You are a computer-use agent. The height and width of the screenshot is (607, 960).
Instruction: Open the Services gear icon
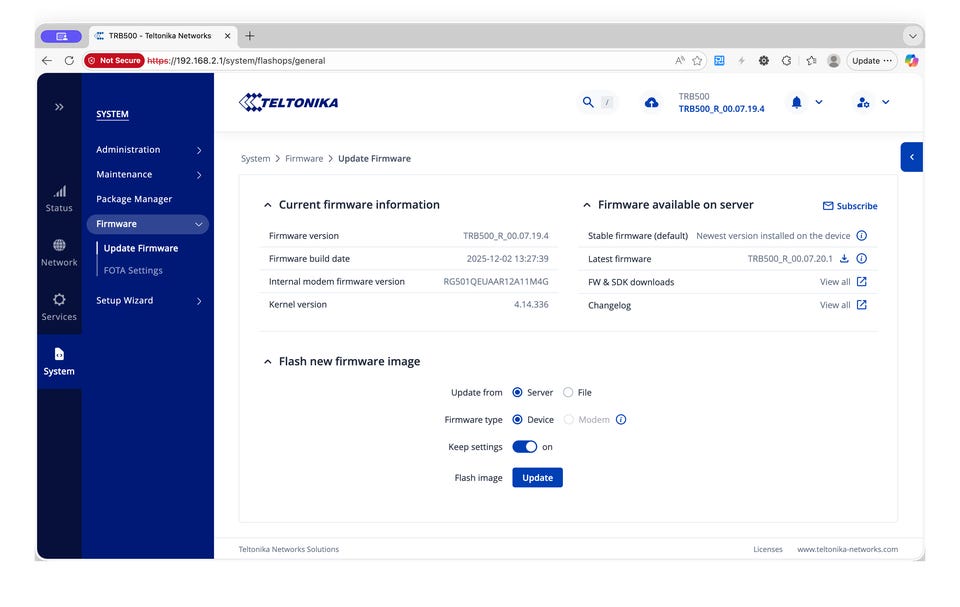[x=59, y=300]
